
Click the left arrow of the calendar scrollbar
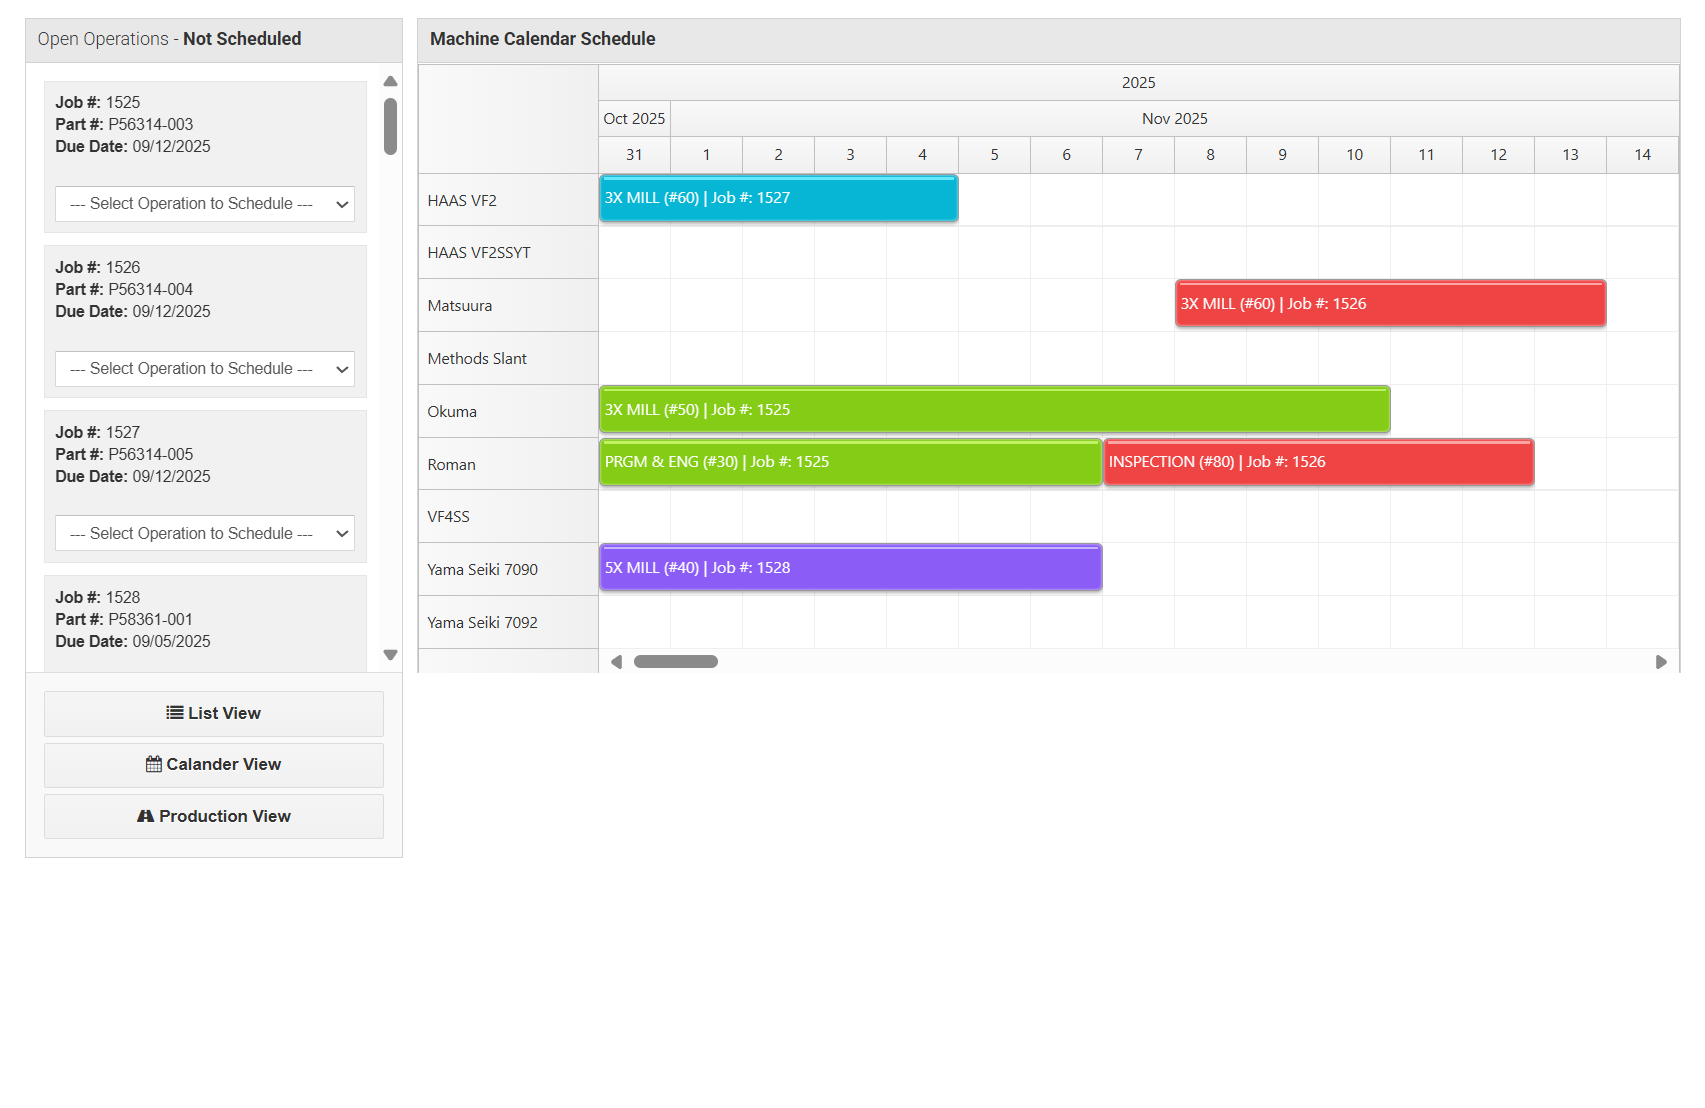coord(616,661)
